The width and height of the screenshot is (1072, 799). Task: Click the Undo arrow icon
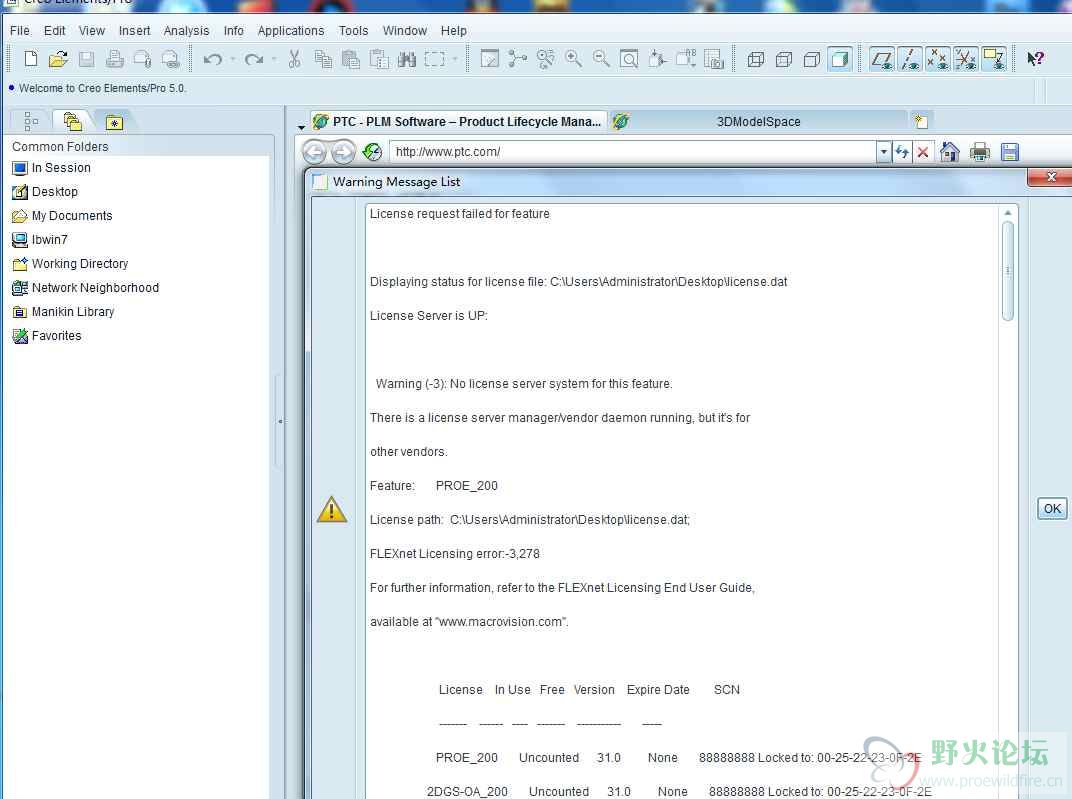[213, 59]
